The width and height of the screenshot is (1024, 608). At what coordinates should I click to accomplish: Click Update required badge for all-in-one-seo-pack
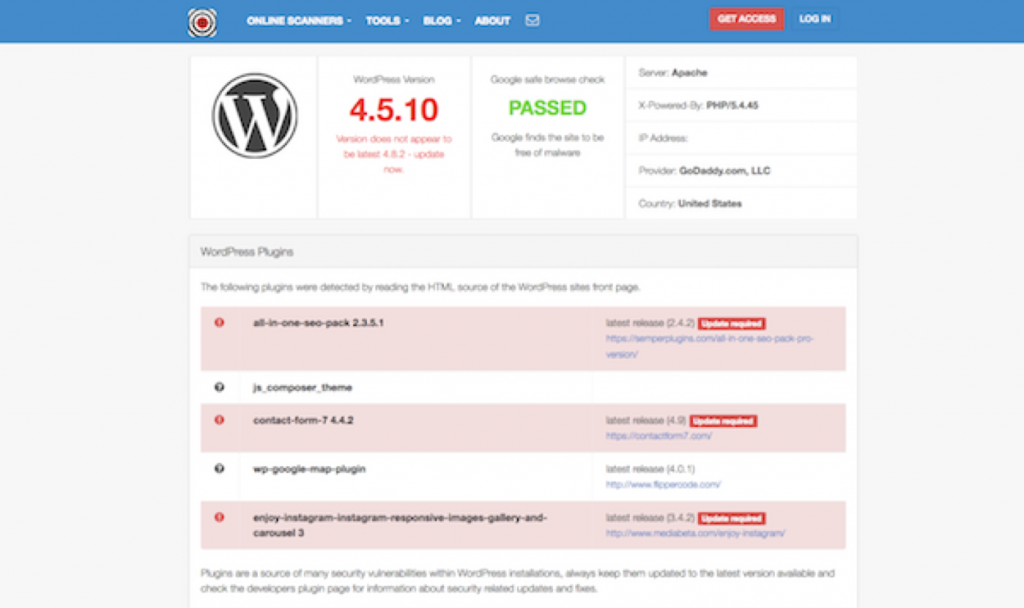coord(731,324)
